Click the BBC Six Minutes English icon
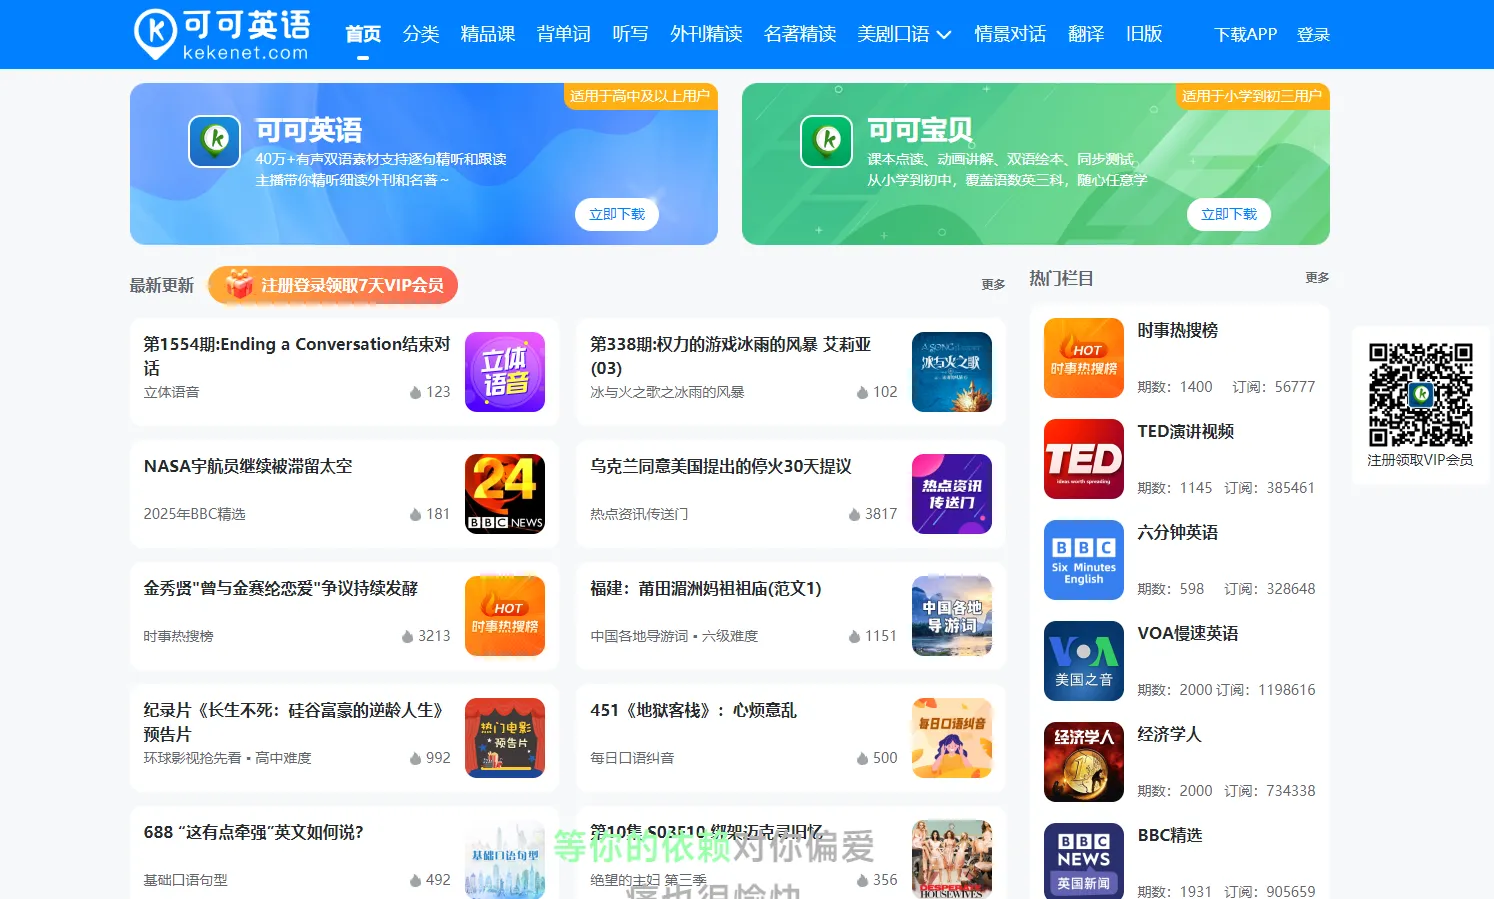 [x=1084, y=560]
